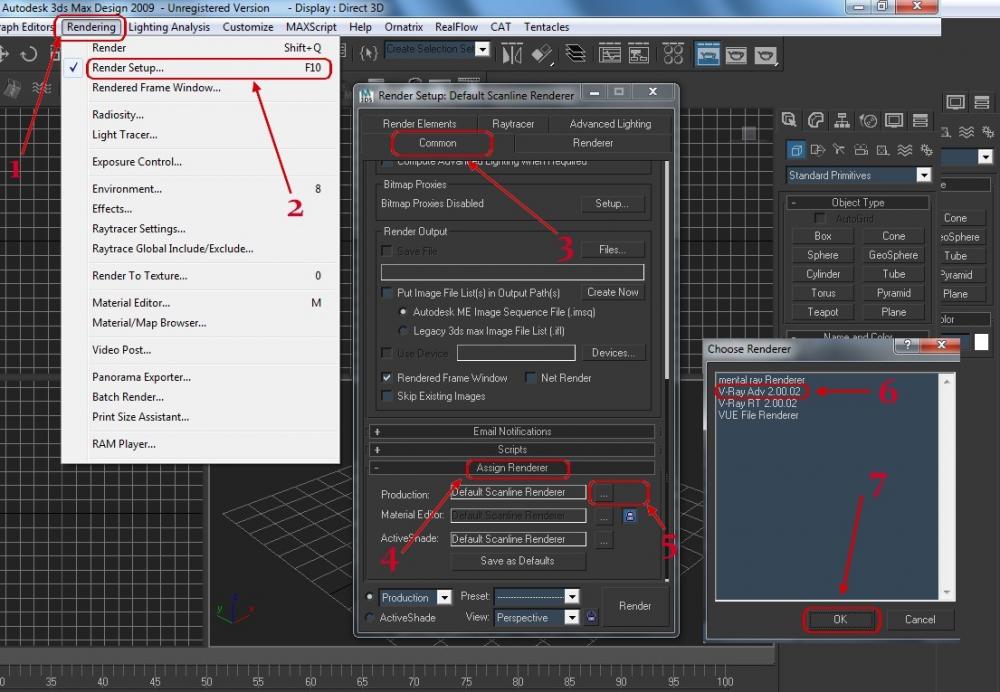Enable the Net Render checkbox
Screen dimensions: 1000x692
(x=530, y=378)
